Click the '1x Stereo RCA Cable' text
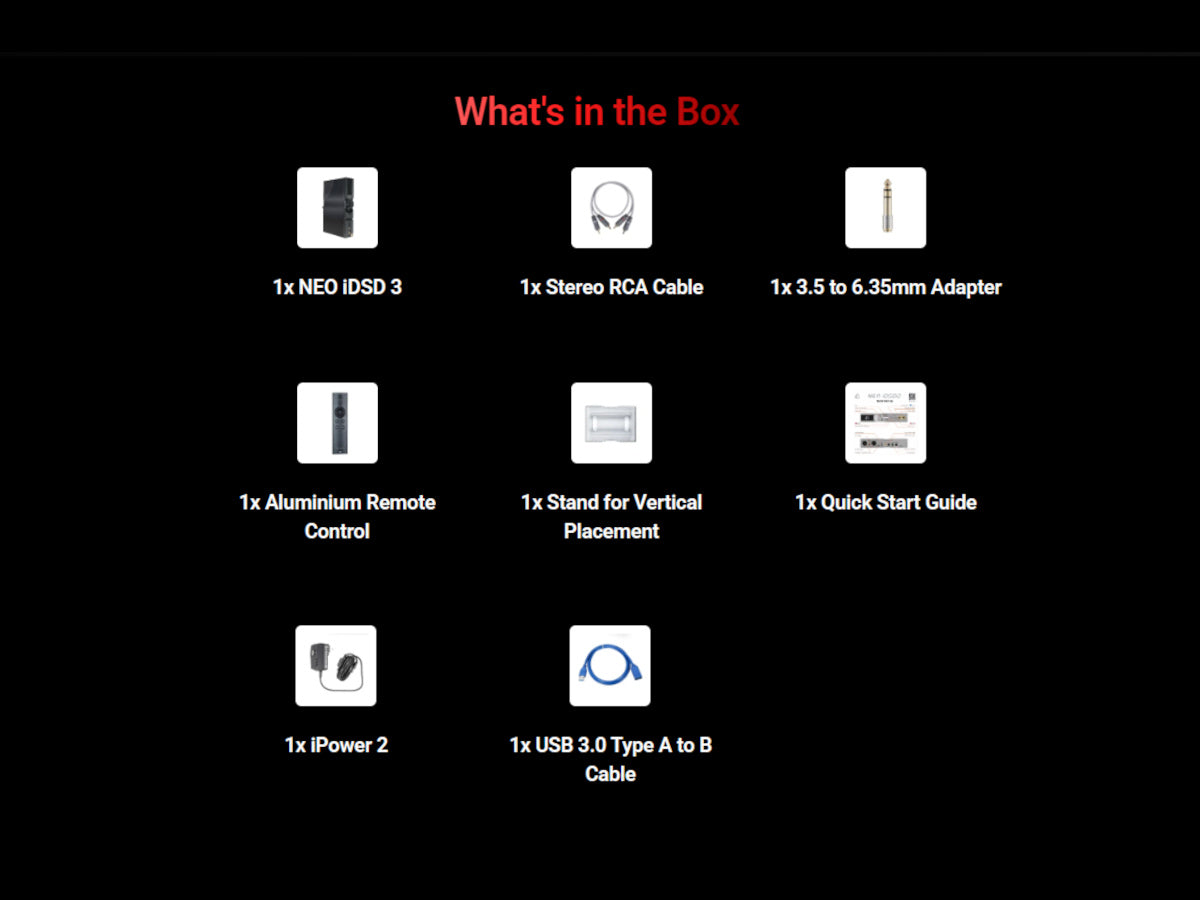 [611, 287]
